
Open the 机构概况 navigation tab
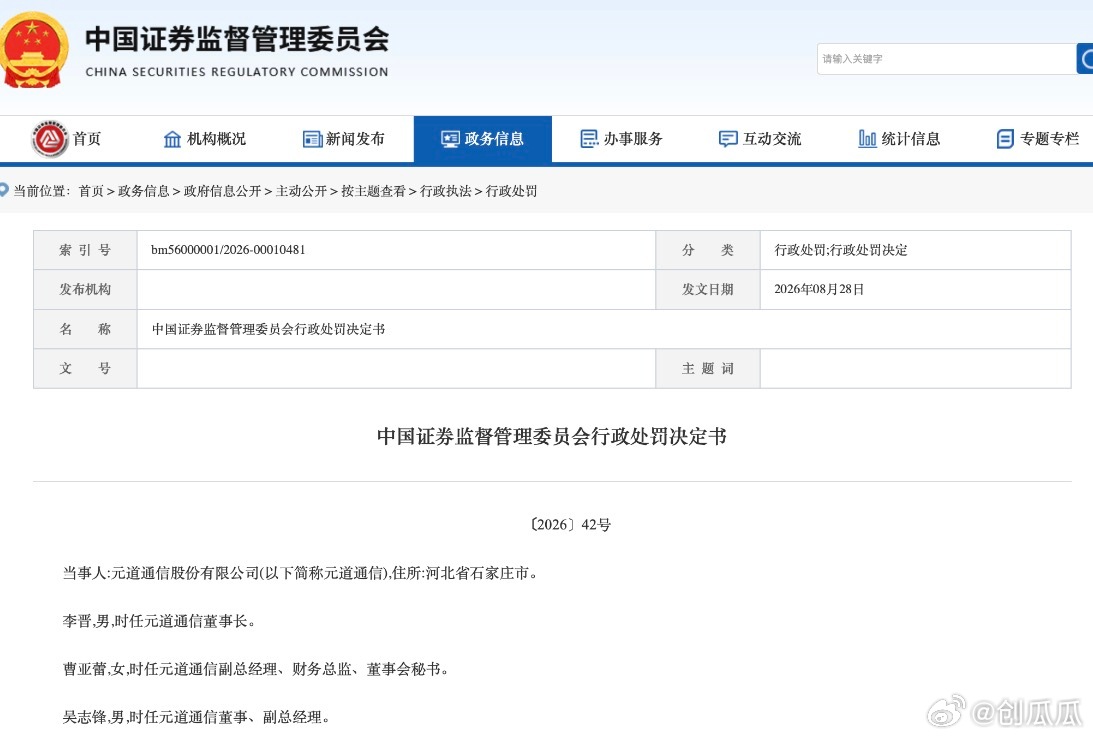coord(205,139)
